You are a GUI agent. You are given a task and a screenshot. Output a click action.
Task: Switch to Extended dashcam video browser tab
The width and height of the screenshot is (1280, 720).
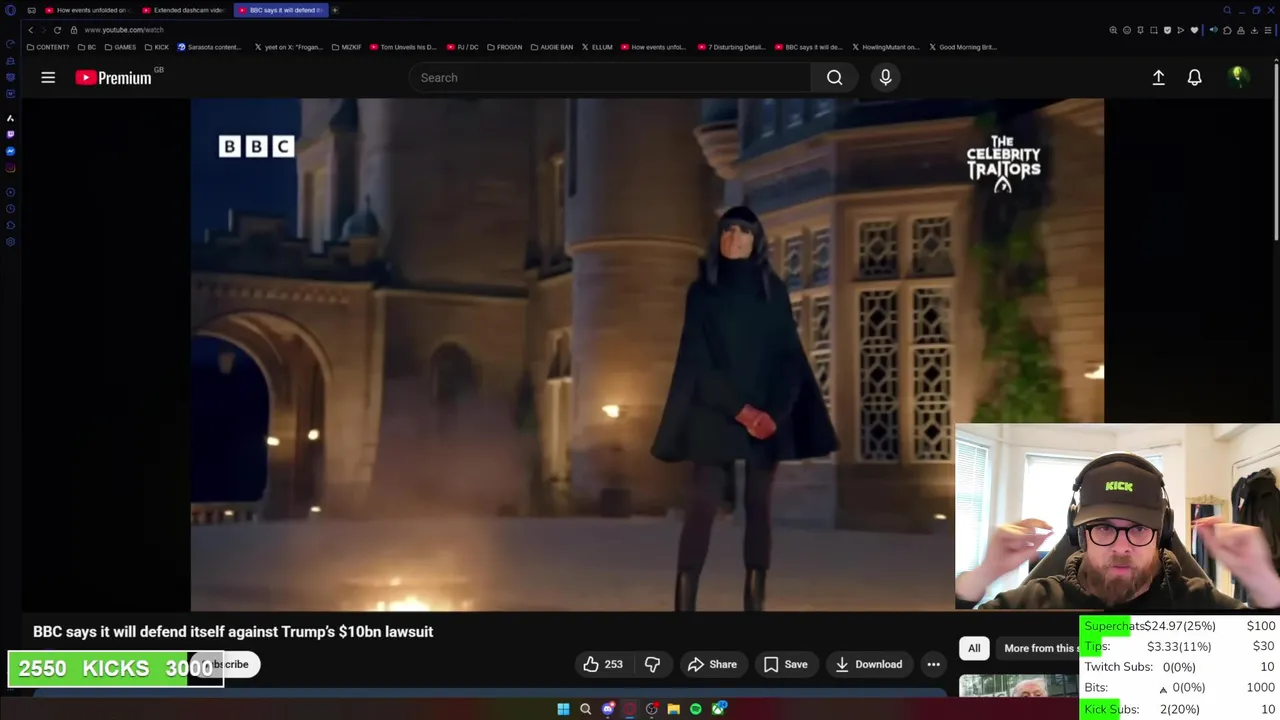click(183, 10)
